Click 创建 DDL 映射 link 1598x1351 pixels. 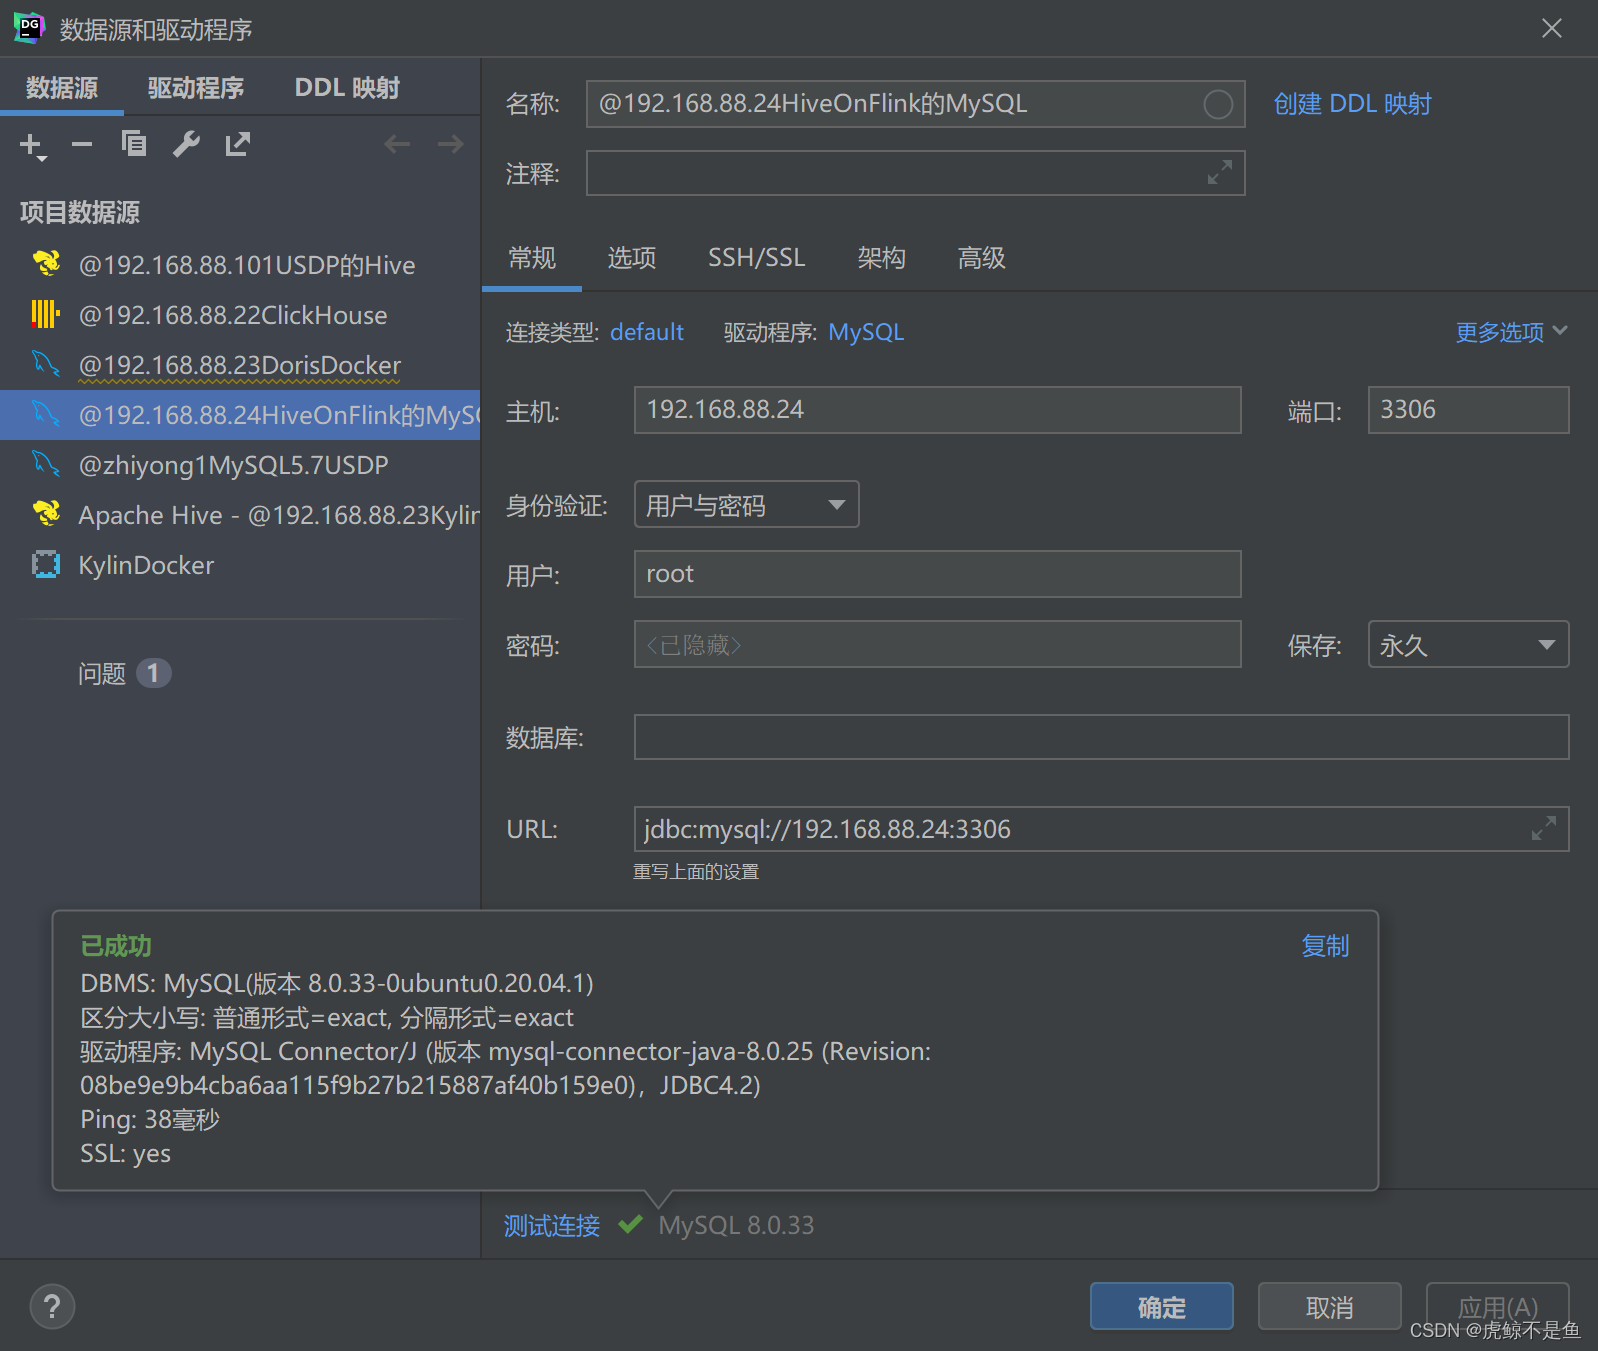pyautogui.click(x=1352, y=104)
